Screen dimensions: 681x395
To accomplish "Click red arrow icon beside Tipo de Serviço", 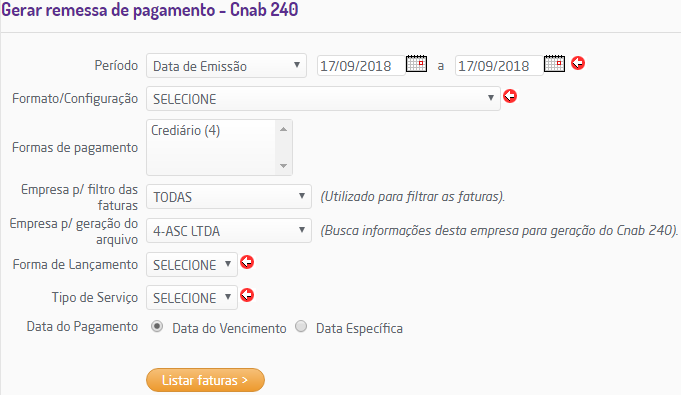I will (x=247, y=295).
